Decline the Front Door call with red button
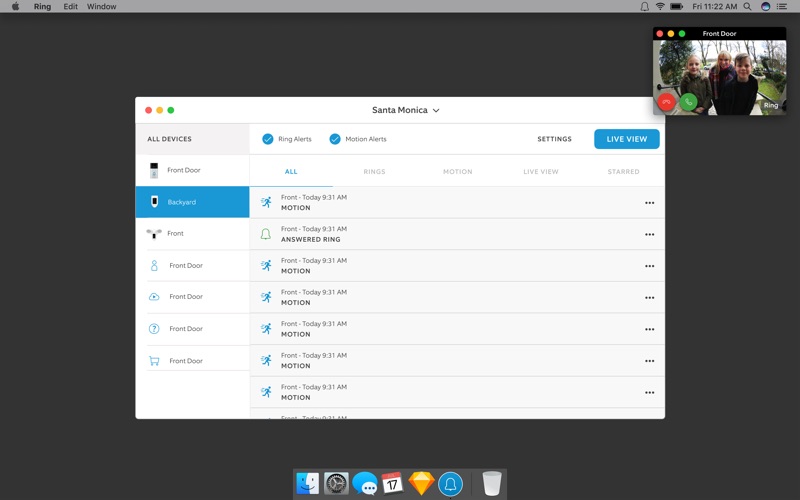 666,102
